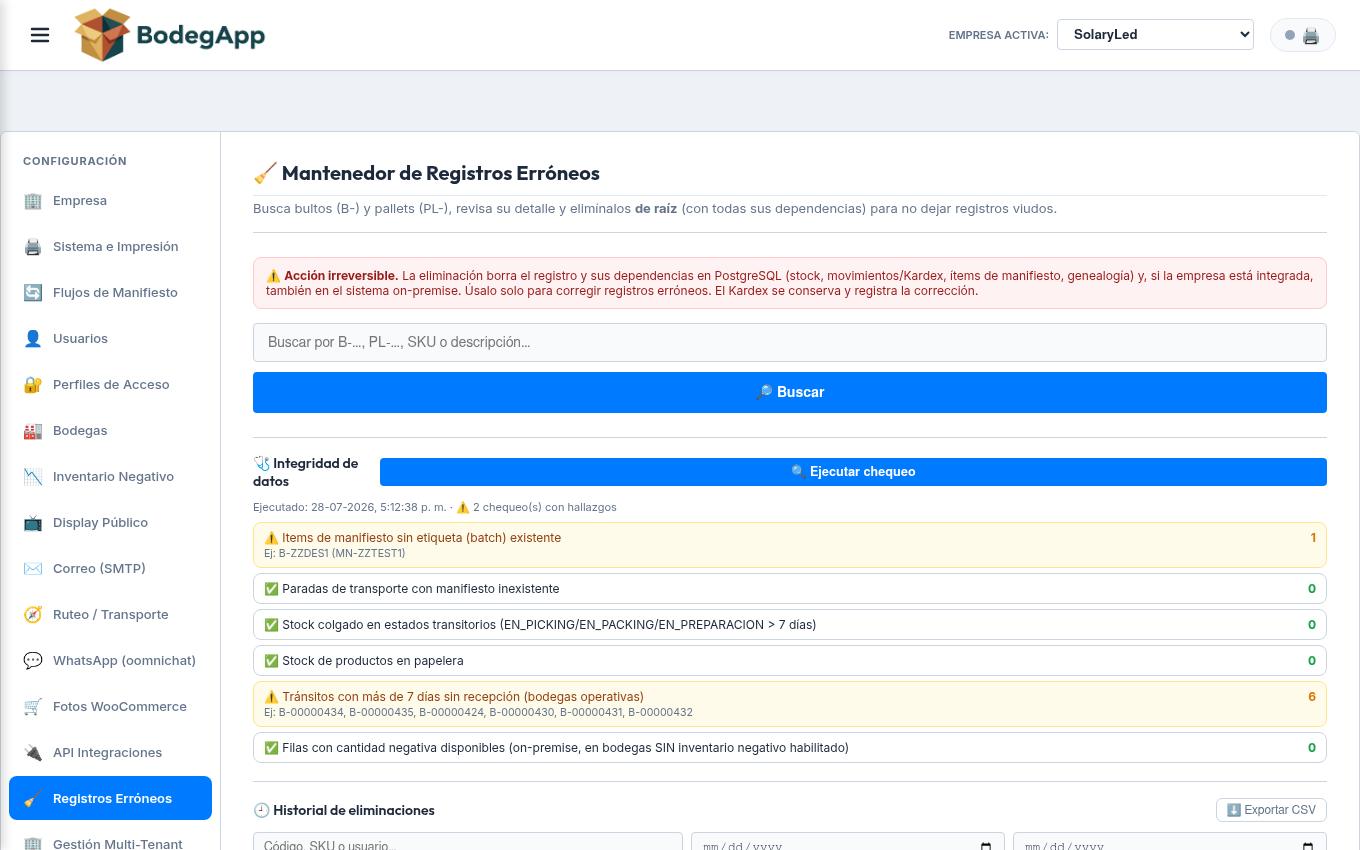1360x850 pixels.
Task: Select the Tránsitos con más de 7 días finding
Action: pyautogui.click(x=790, y=703)
